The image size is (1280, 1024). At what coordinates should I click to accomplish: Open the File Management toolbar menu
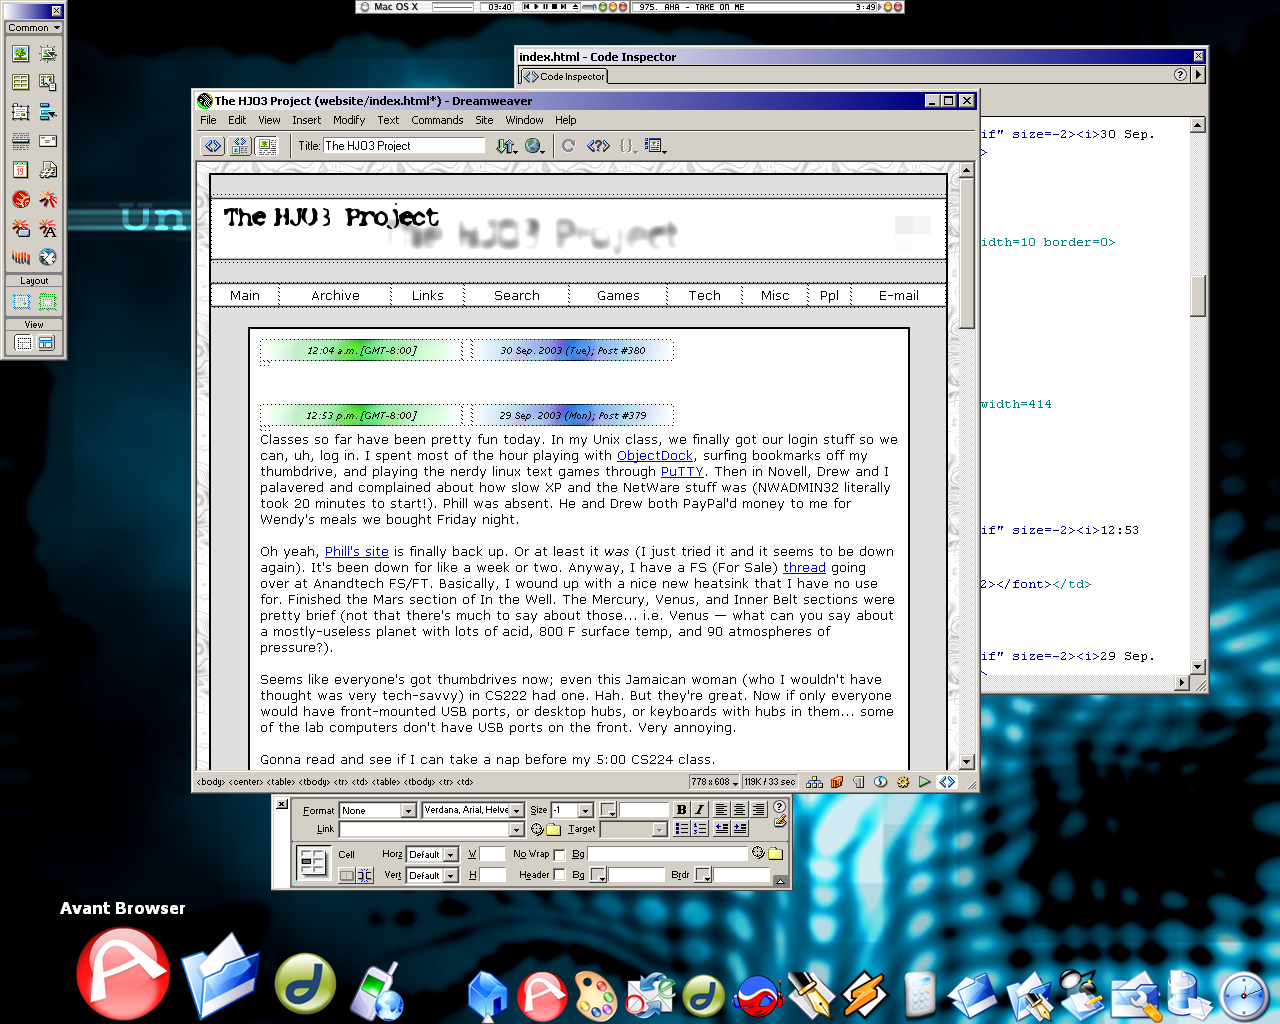[506, 146]
